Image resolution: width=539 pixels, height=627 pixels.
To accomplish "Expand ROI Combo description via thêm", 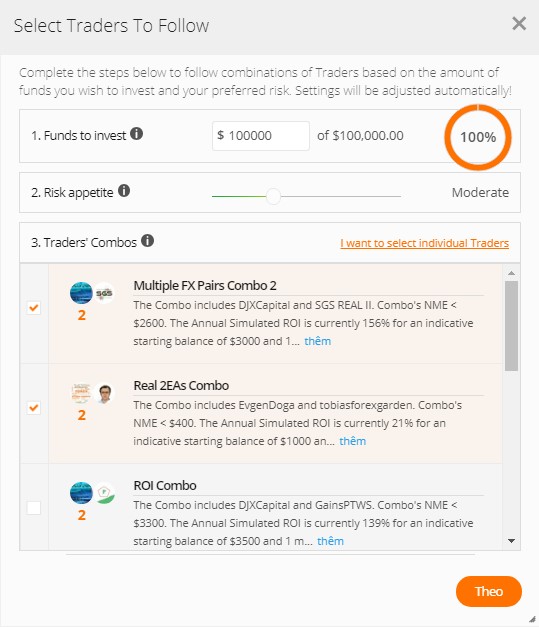I will coord(330,541).
